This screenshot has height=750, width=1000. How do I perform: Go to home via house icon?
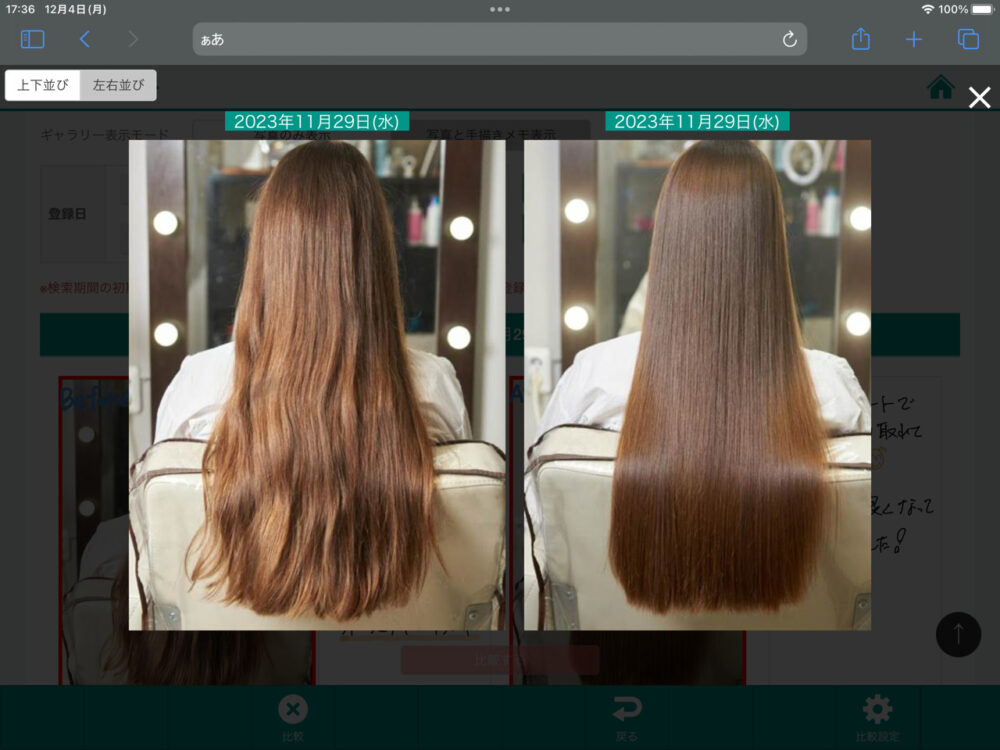941,88
